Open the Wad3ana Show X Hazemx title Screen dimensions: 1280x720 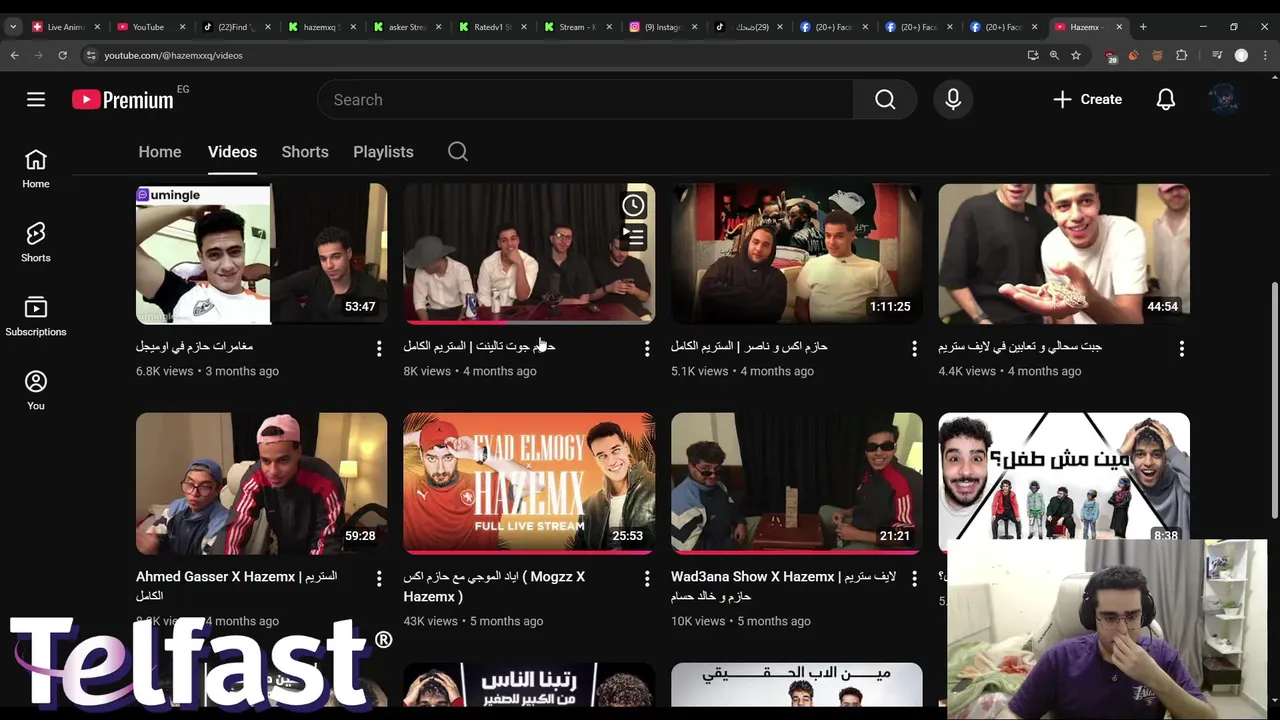[783, 586]
